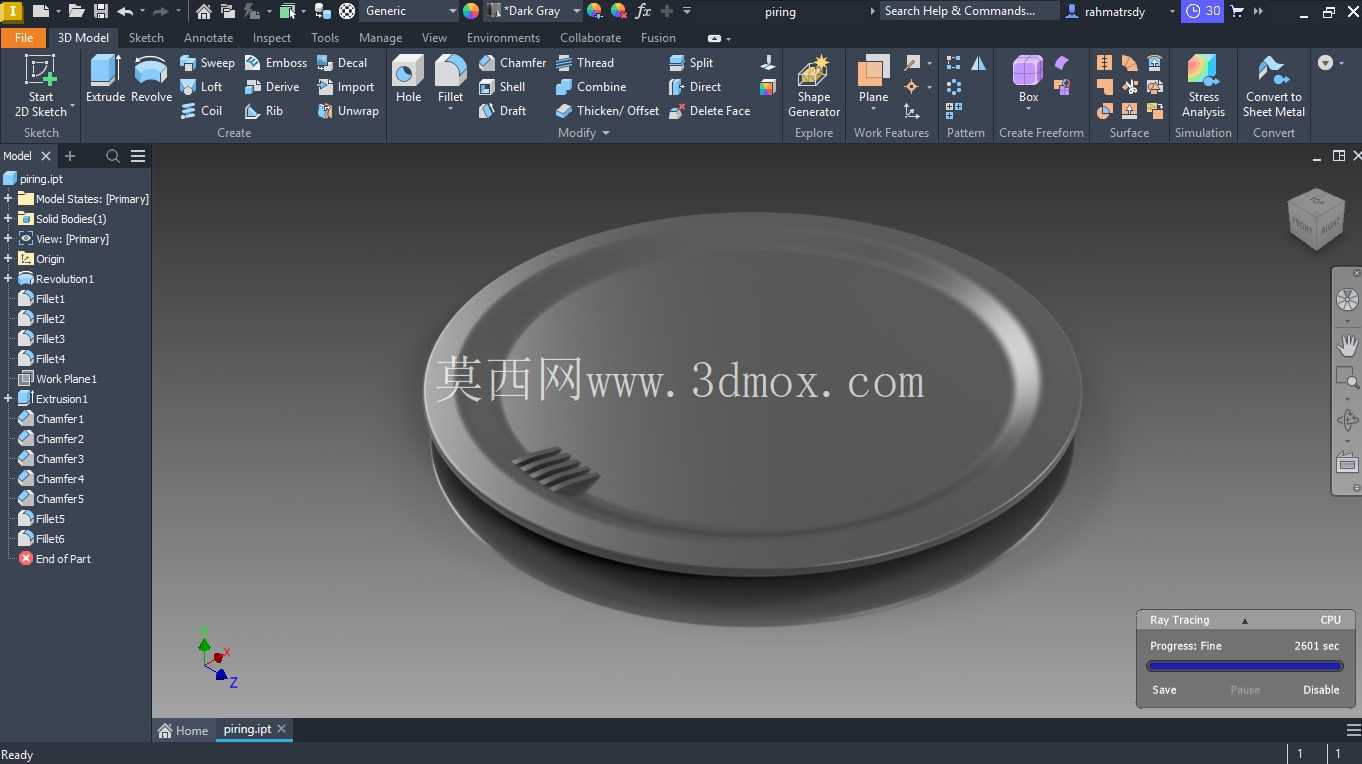
Task: Expand the Origin folder
Action: pyautogui.click(x=8, y=259)
